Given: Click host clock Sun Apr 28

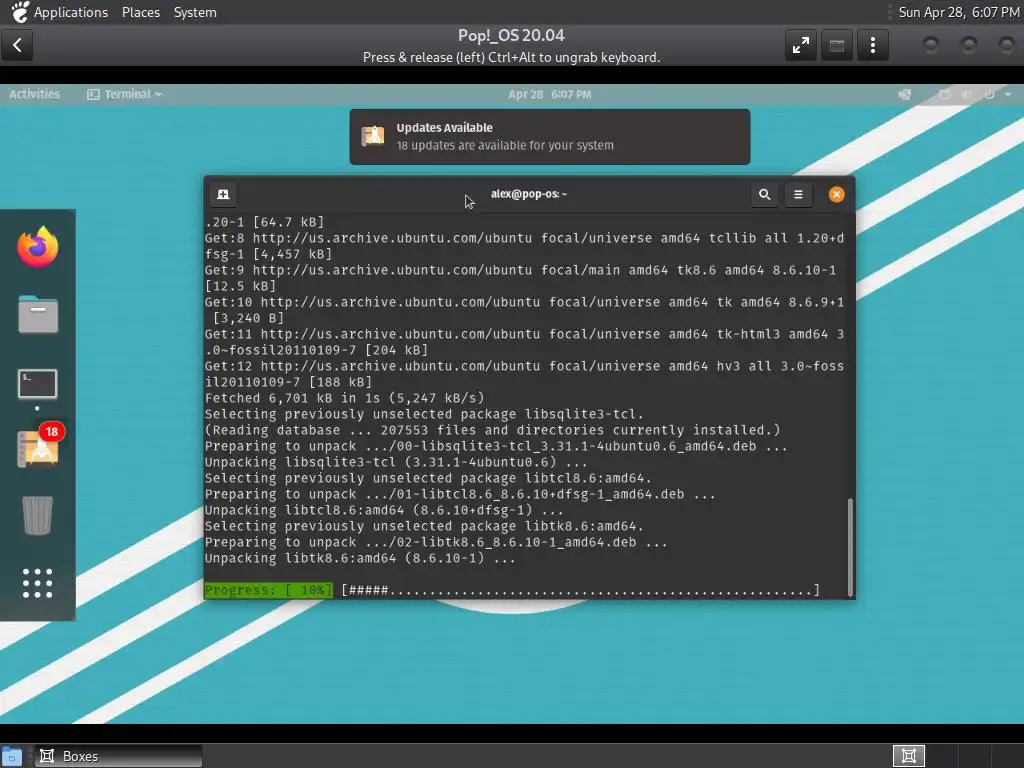Looking at the screenshot, I should coord(959,12).
